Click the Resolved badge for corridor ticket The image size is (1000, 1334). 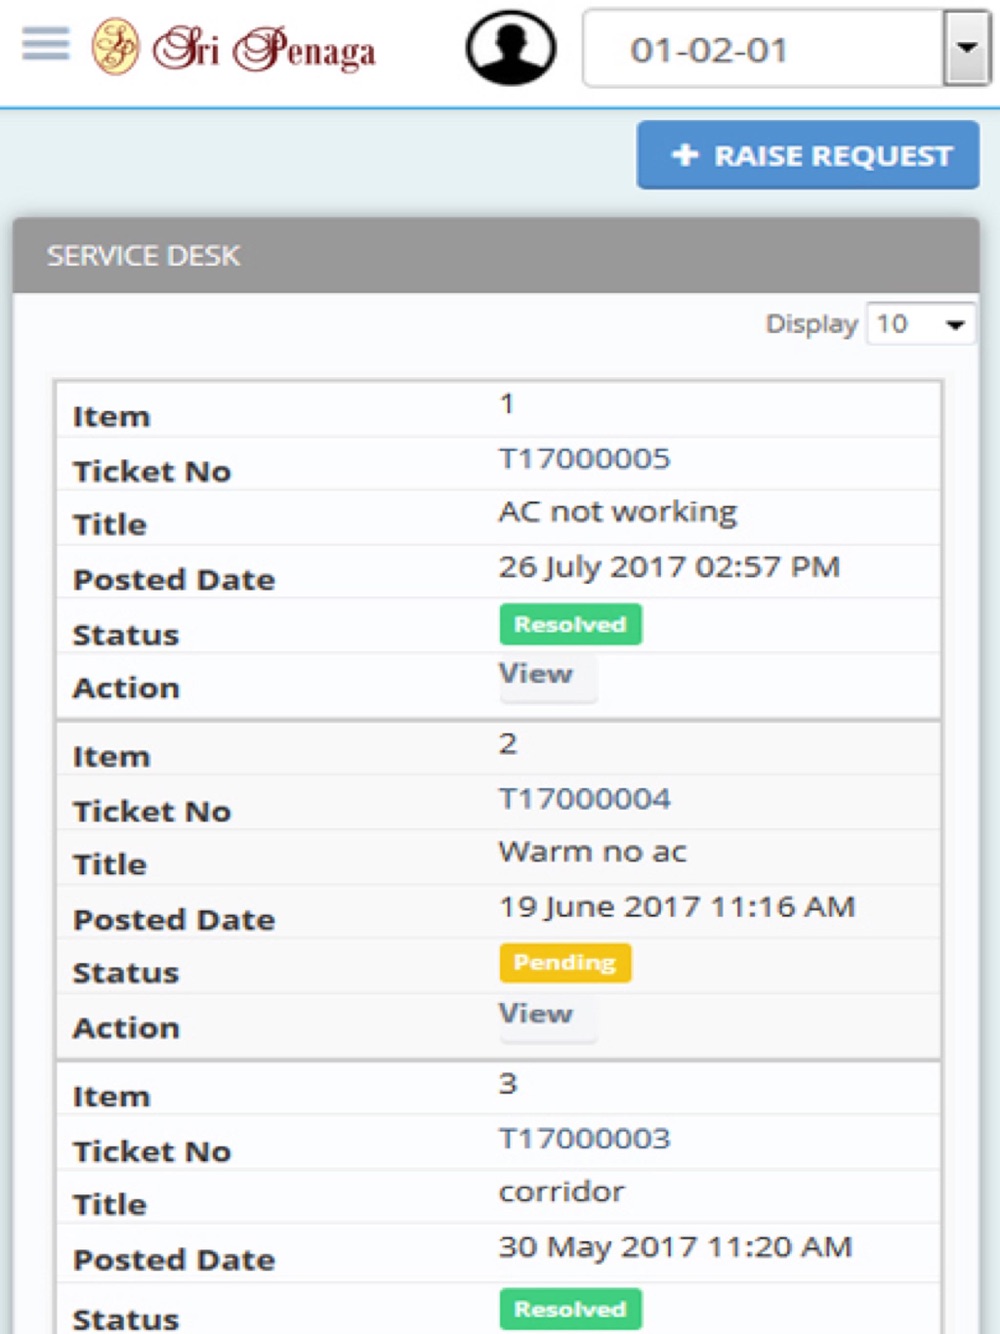(x=570, y=1309)
